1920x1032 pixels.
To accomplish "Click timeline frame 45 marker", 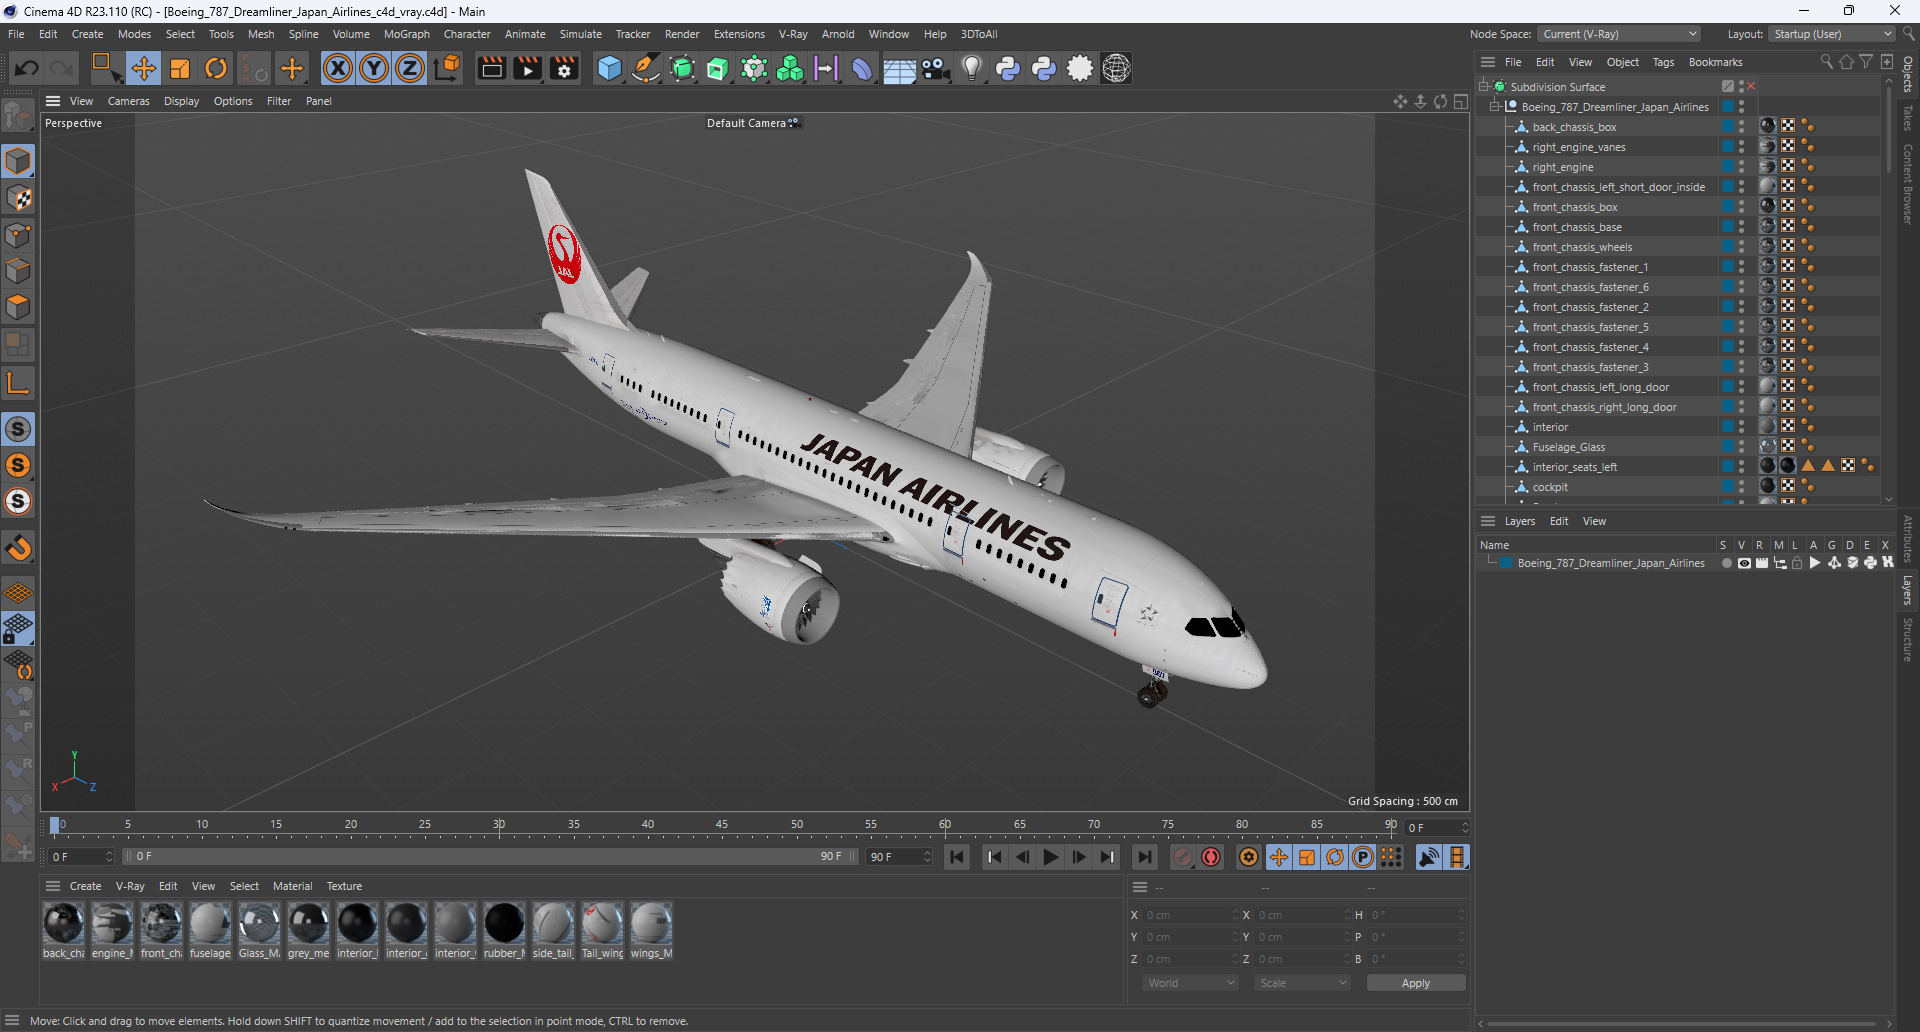I will click(x=722, y=825).
